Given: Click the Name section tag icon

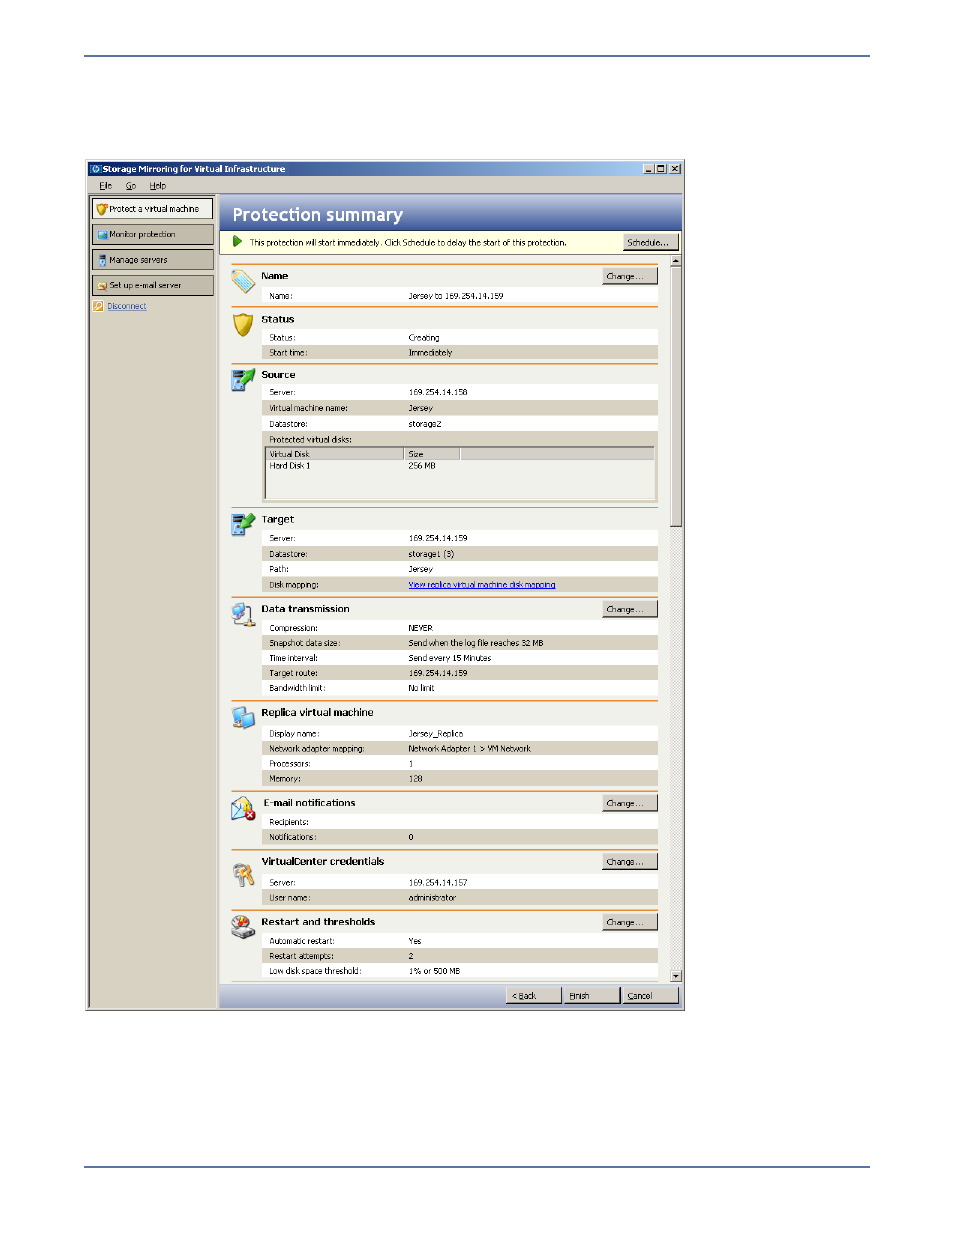Looking at the screenshot, I should (x=243, y=281).
